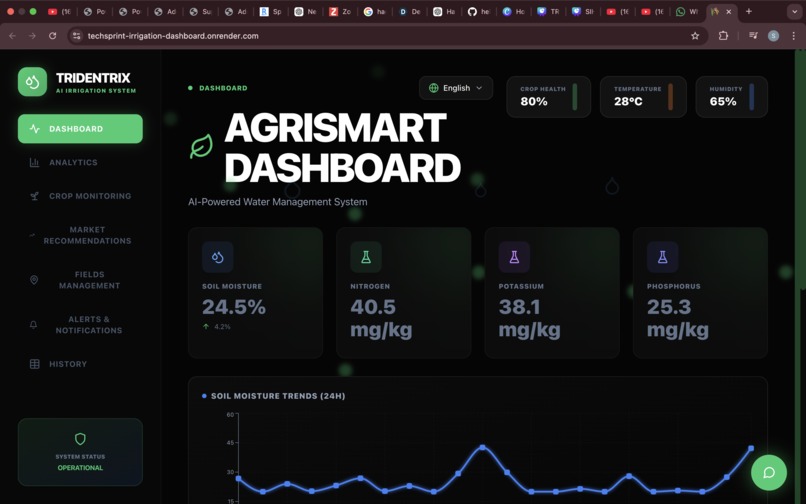
Task: Open the browser extensions puzzle icon
Action: pos(723,36)
